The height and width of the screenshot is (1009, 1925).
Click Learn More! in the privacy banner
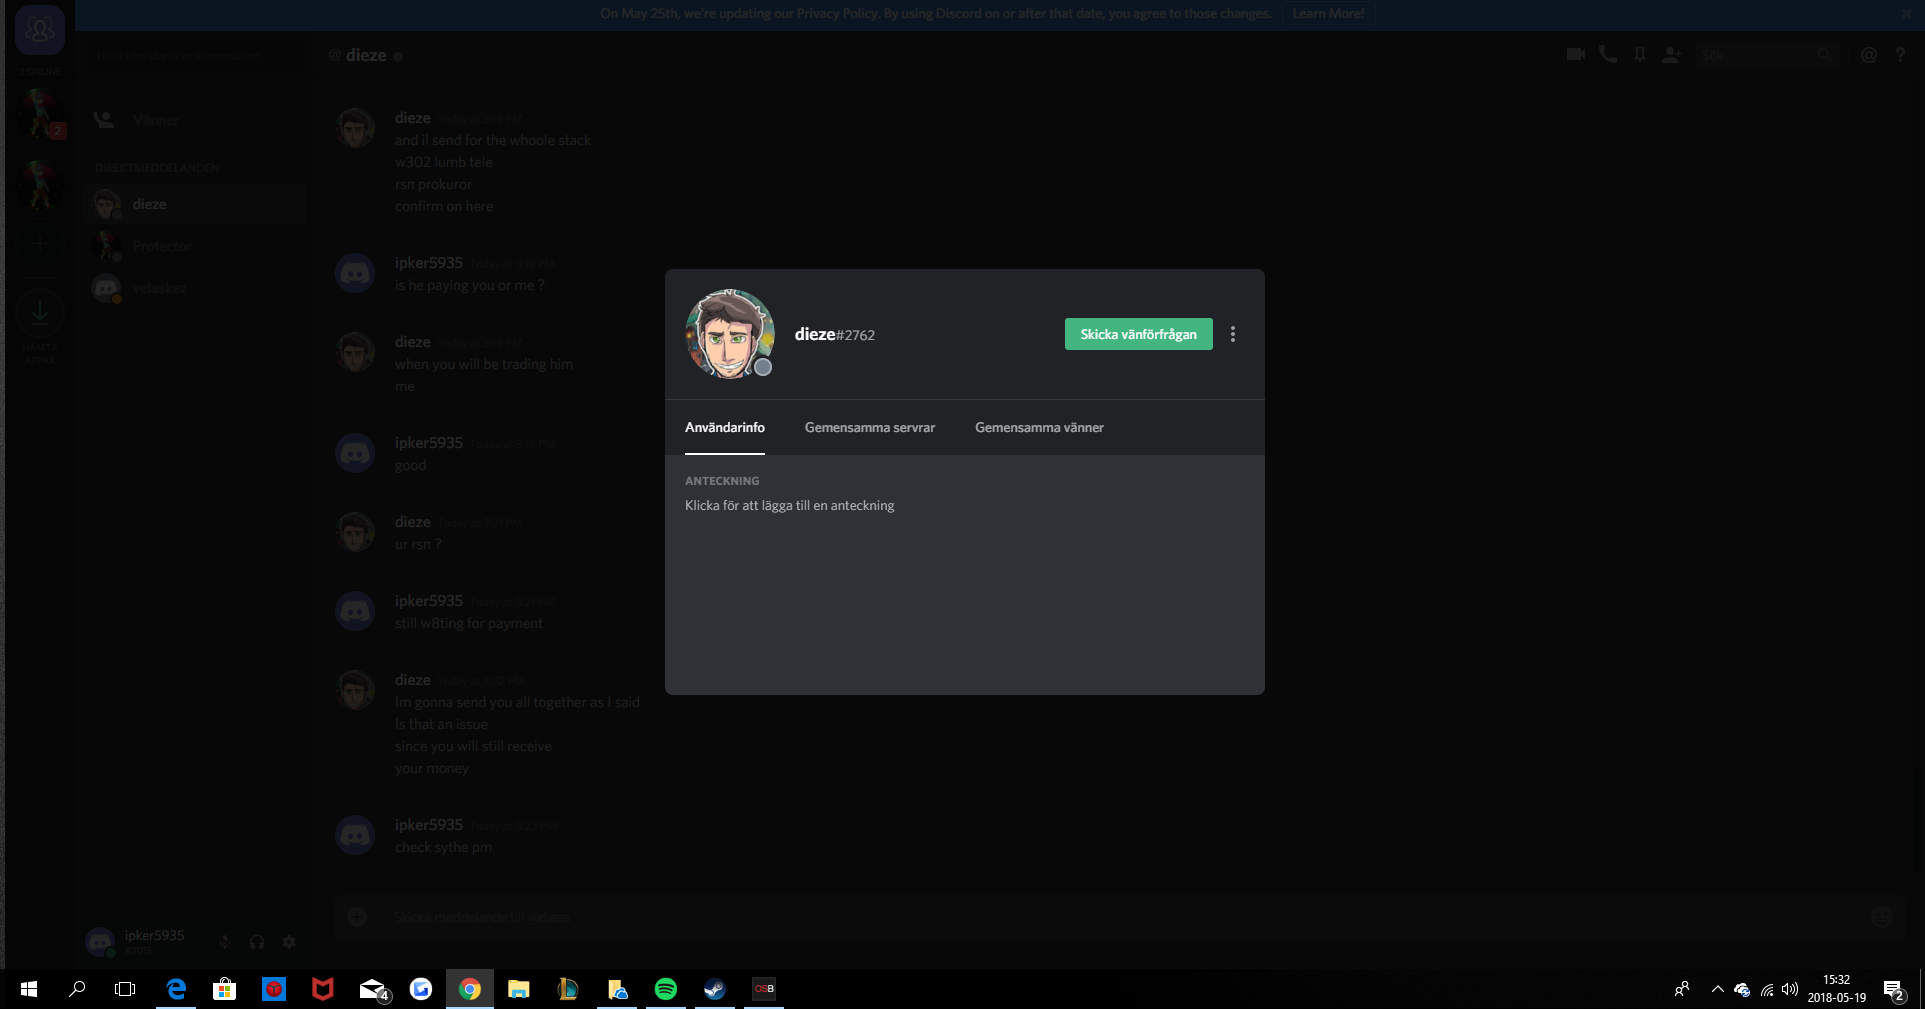click(x=1328, y=14)
